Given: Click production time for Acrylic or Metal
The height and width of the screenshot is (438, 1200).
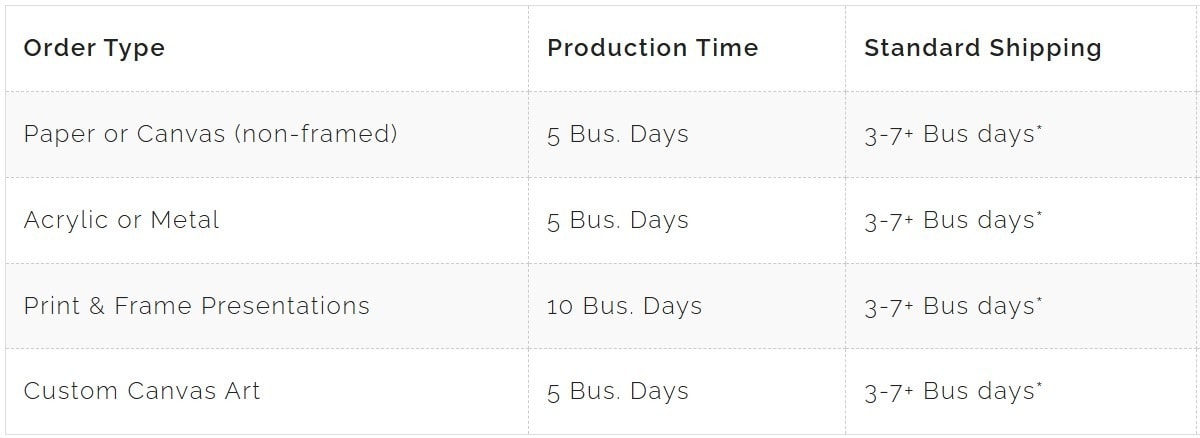Looking at the screenshot, I should (x=617, y=221).
